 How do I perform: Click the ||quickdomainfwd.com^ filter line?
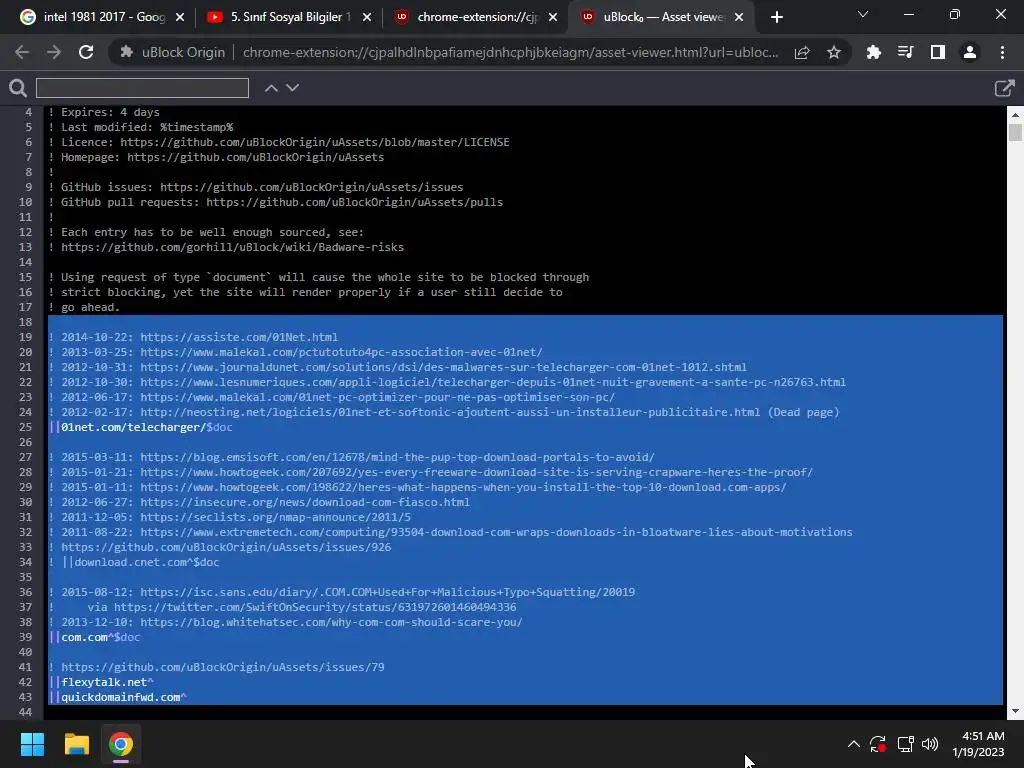coord(118,697)
